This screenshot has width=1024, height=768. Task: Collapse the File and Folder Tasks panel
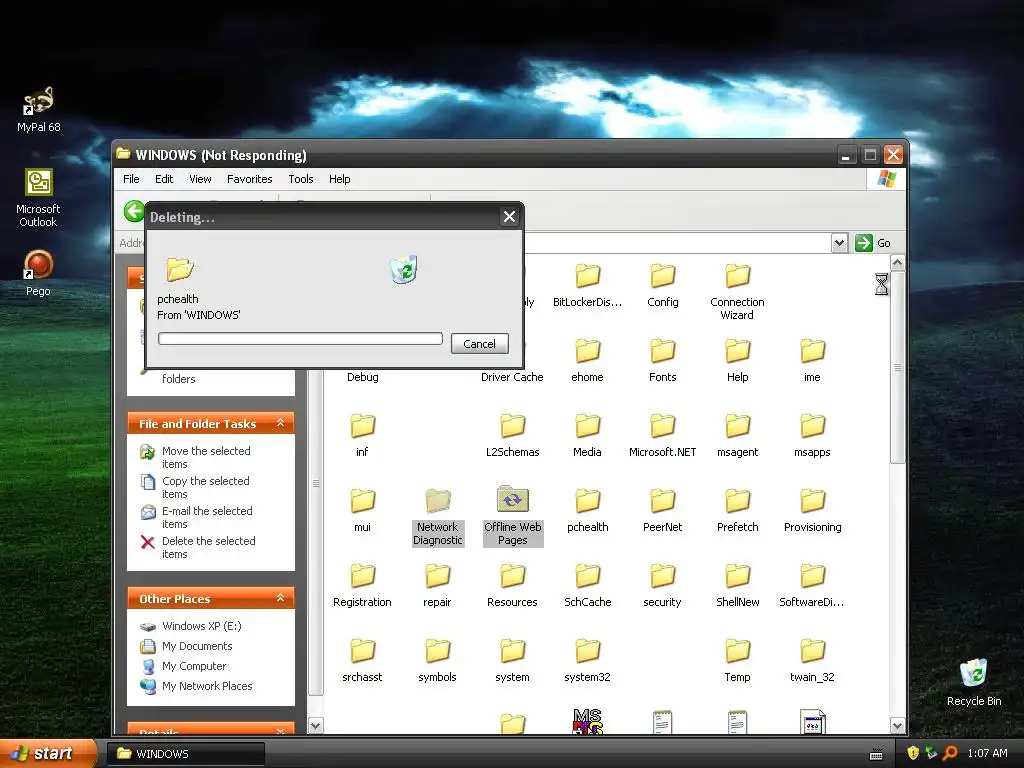tap(280, 423)
